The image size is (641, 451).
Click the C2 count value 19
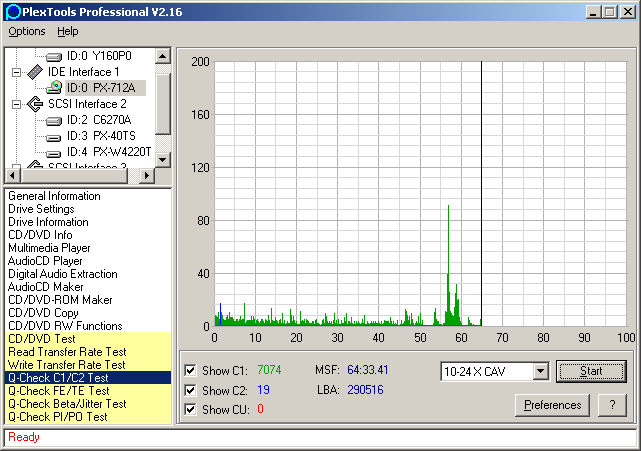(263, 390)
